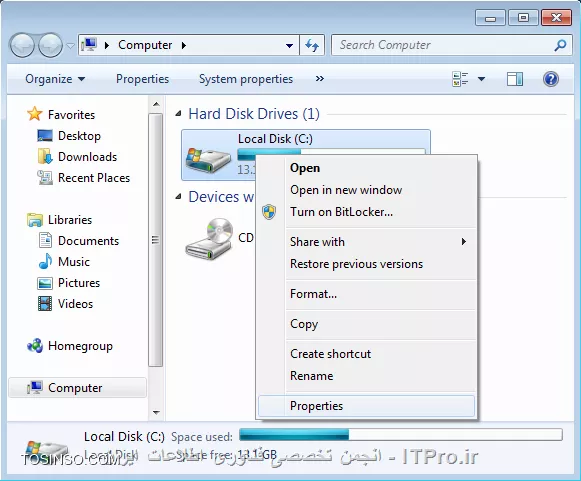The image size is (581, 481).
Task: Click navigation pane scroll up arrow
Action: (156, 104)
